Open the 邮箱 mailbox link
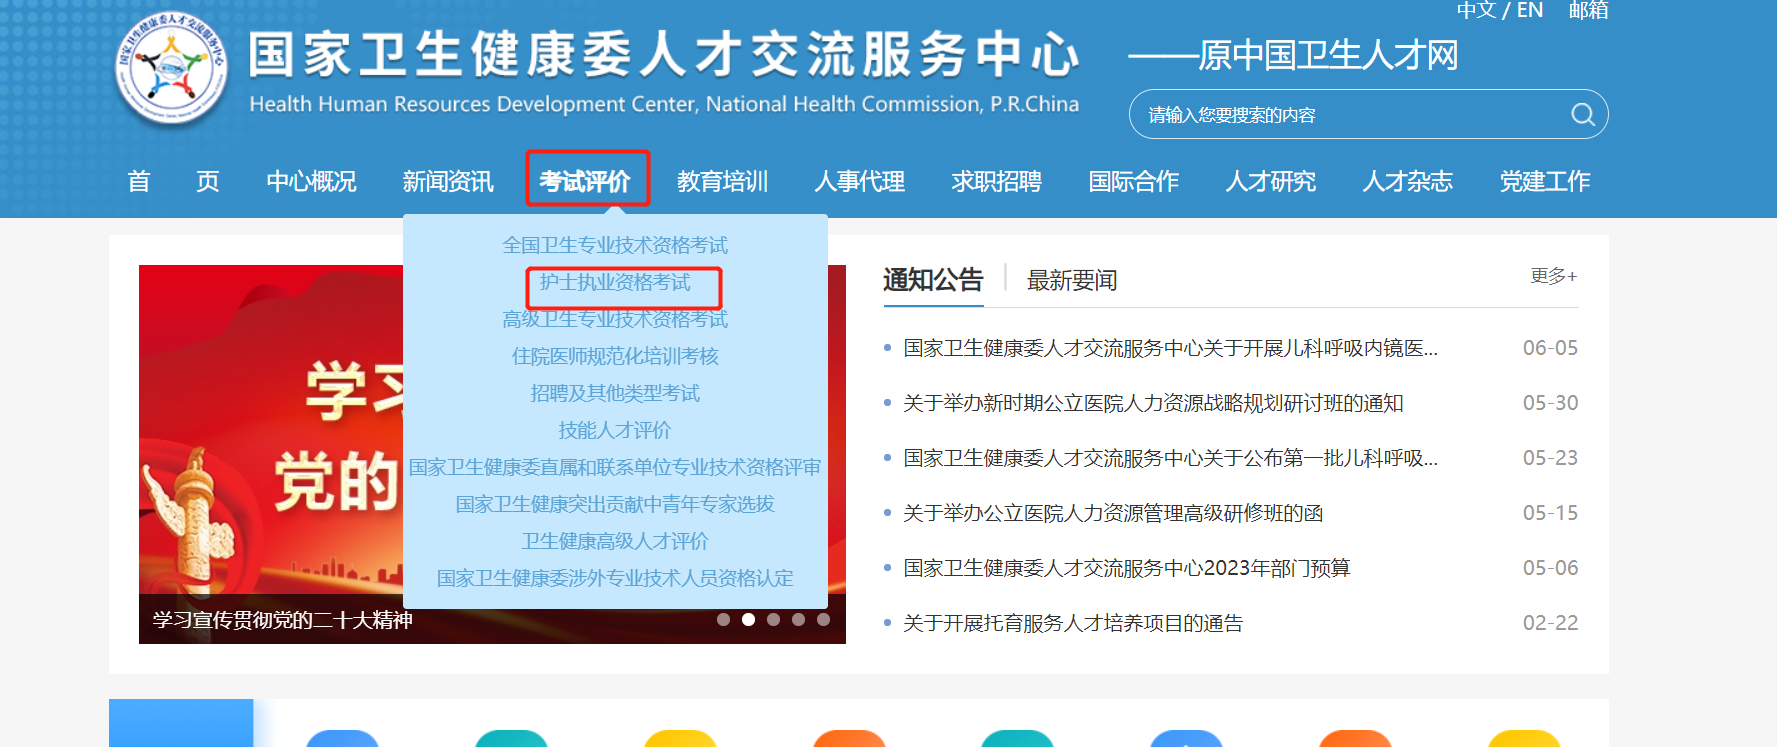This screenshot has width=1777, height=747. click(1588, 10)
